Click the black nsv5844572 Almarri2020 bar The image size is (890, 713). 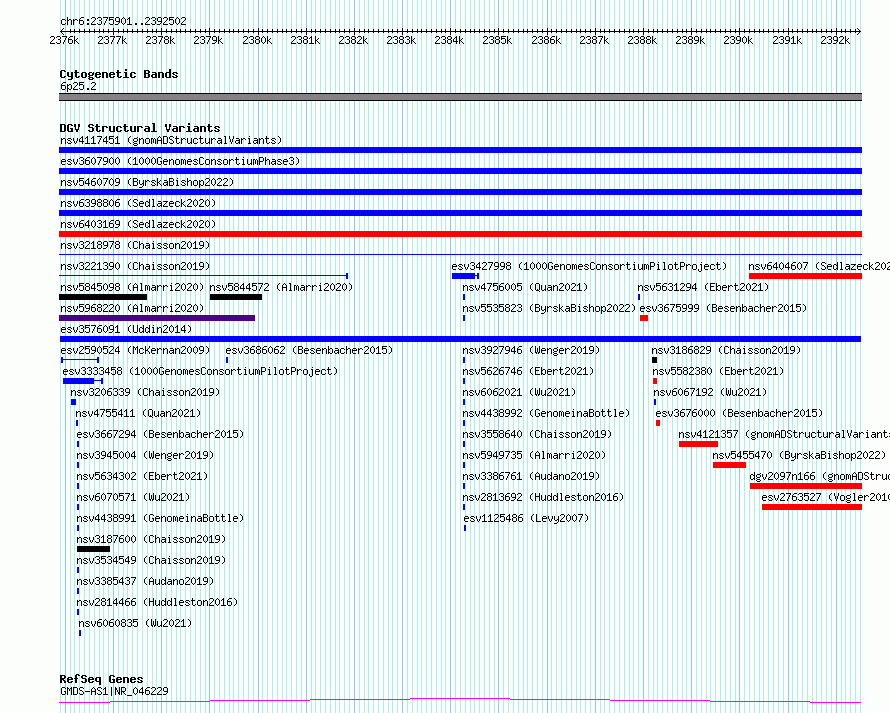[x=236, y=297]
